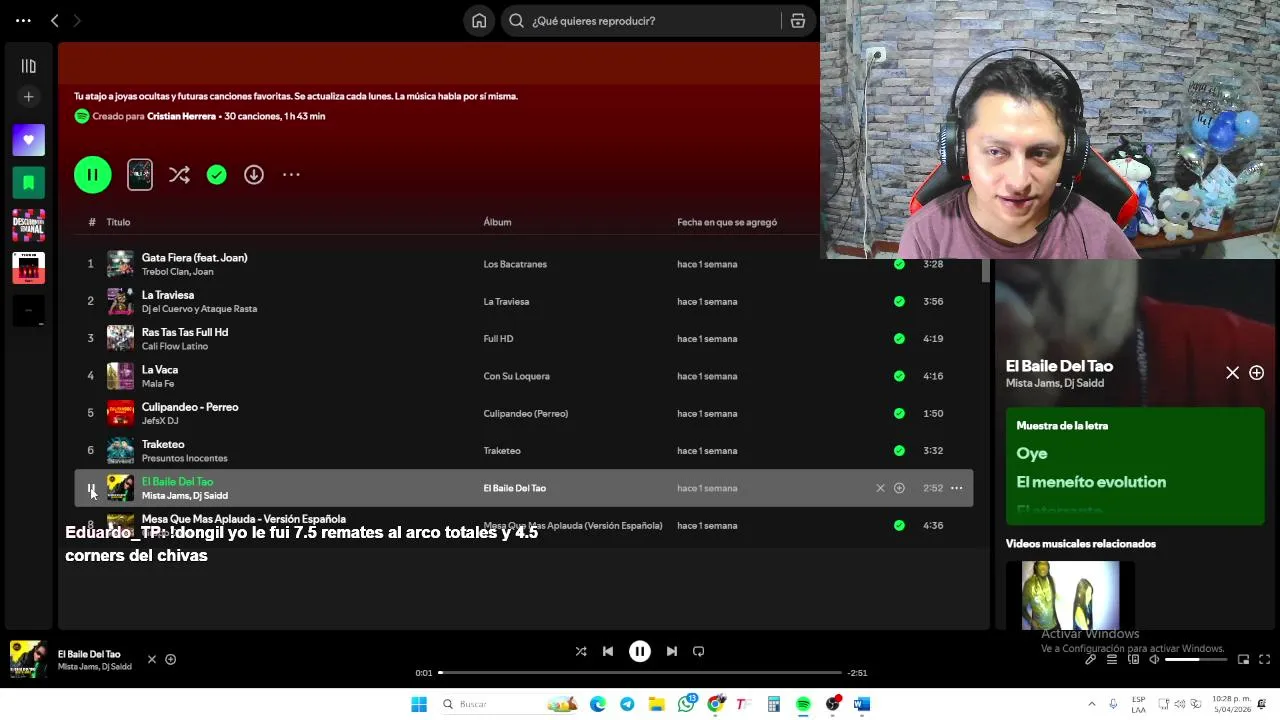The width and height of the screenshot is (1280, 720).
Task: Open artist Dj el Cuervo y Ataque Rasta
Action: (199, 309)
